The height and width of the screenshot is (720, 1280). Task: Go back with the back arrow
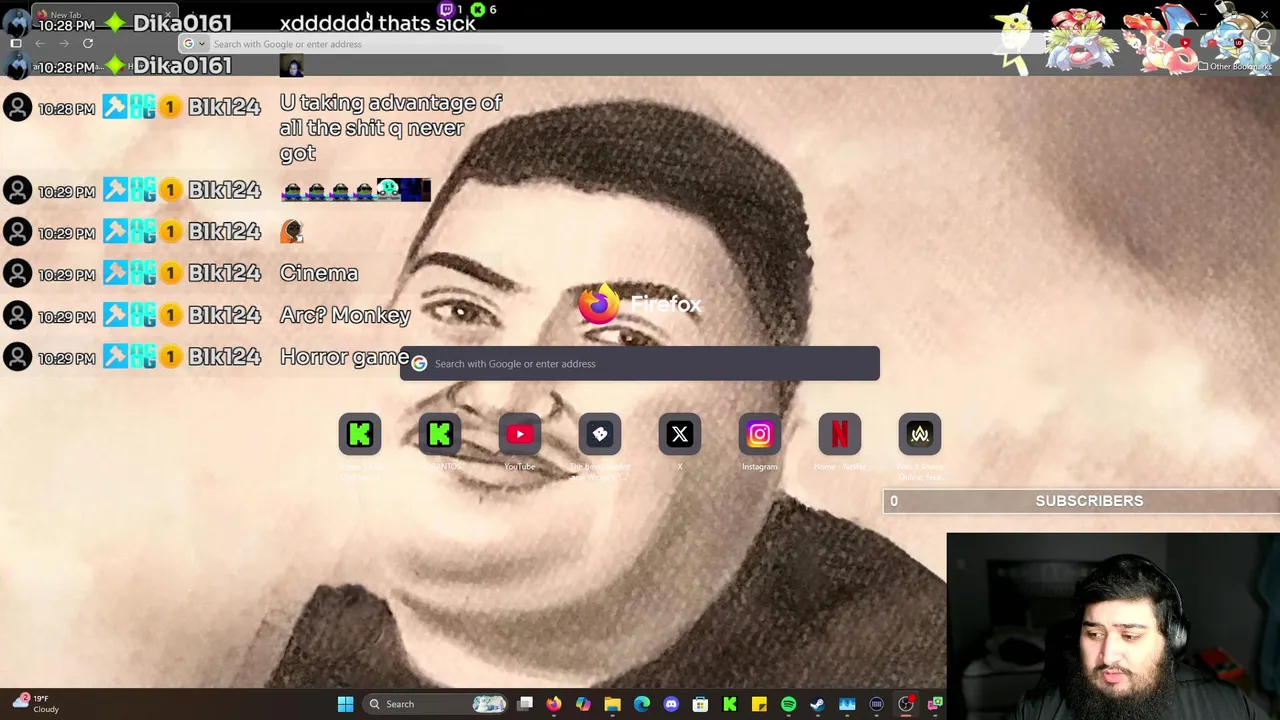40,44
